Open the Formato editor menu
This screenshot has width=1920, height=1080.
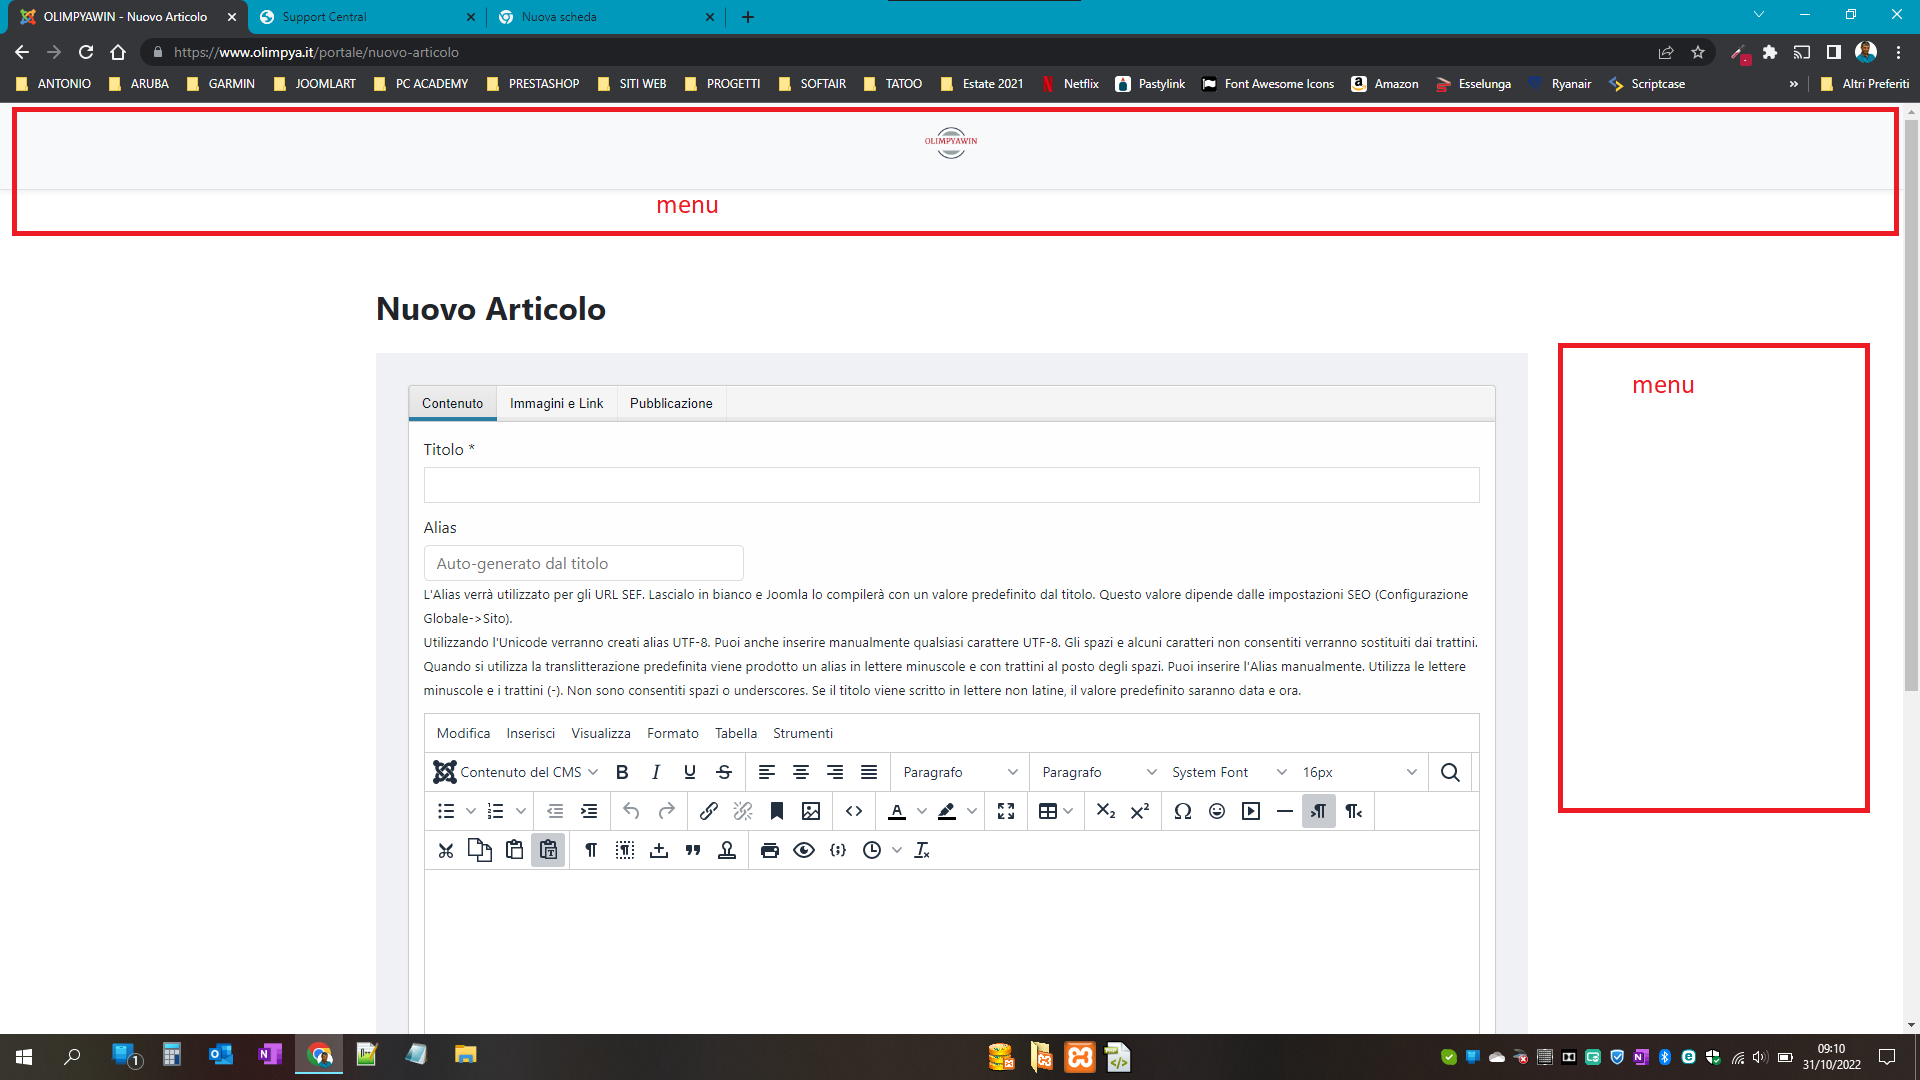pyautogui.click(x=672, y=733)
